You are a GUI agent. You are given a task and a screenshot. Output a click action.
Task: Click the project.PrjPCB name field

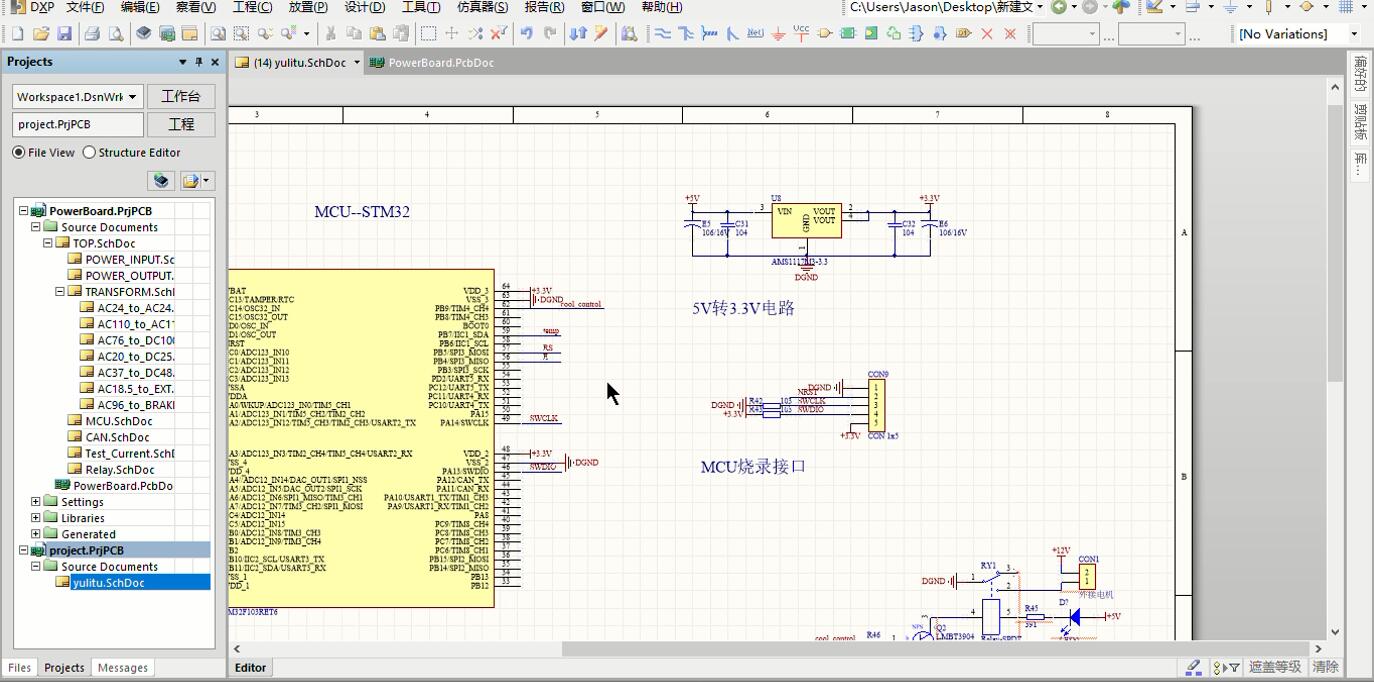click(78, 125)
